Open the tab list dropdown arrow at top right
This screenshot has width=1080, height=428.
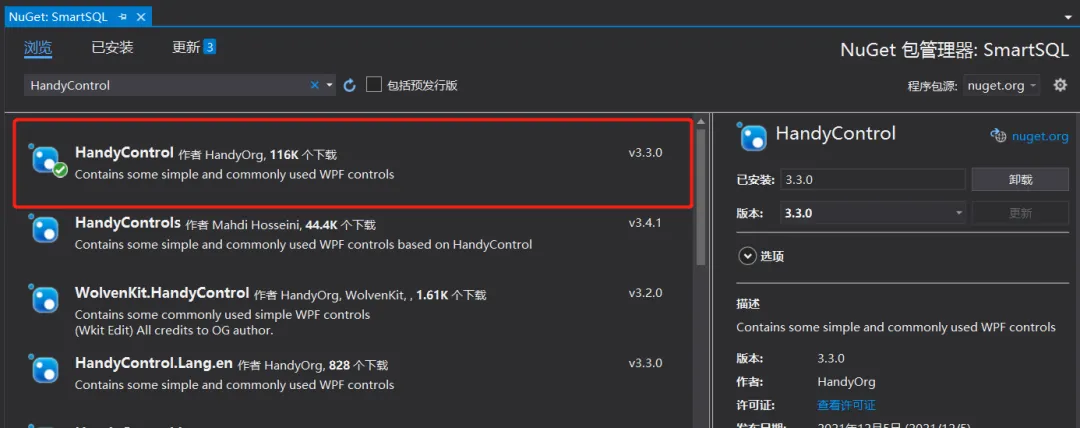click(1068, 17)
